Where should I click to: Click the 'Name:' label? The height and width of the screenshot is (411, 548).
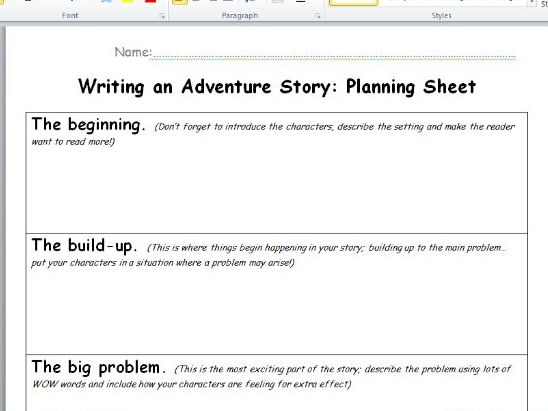coord(133,52)
